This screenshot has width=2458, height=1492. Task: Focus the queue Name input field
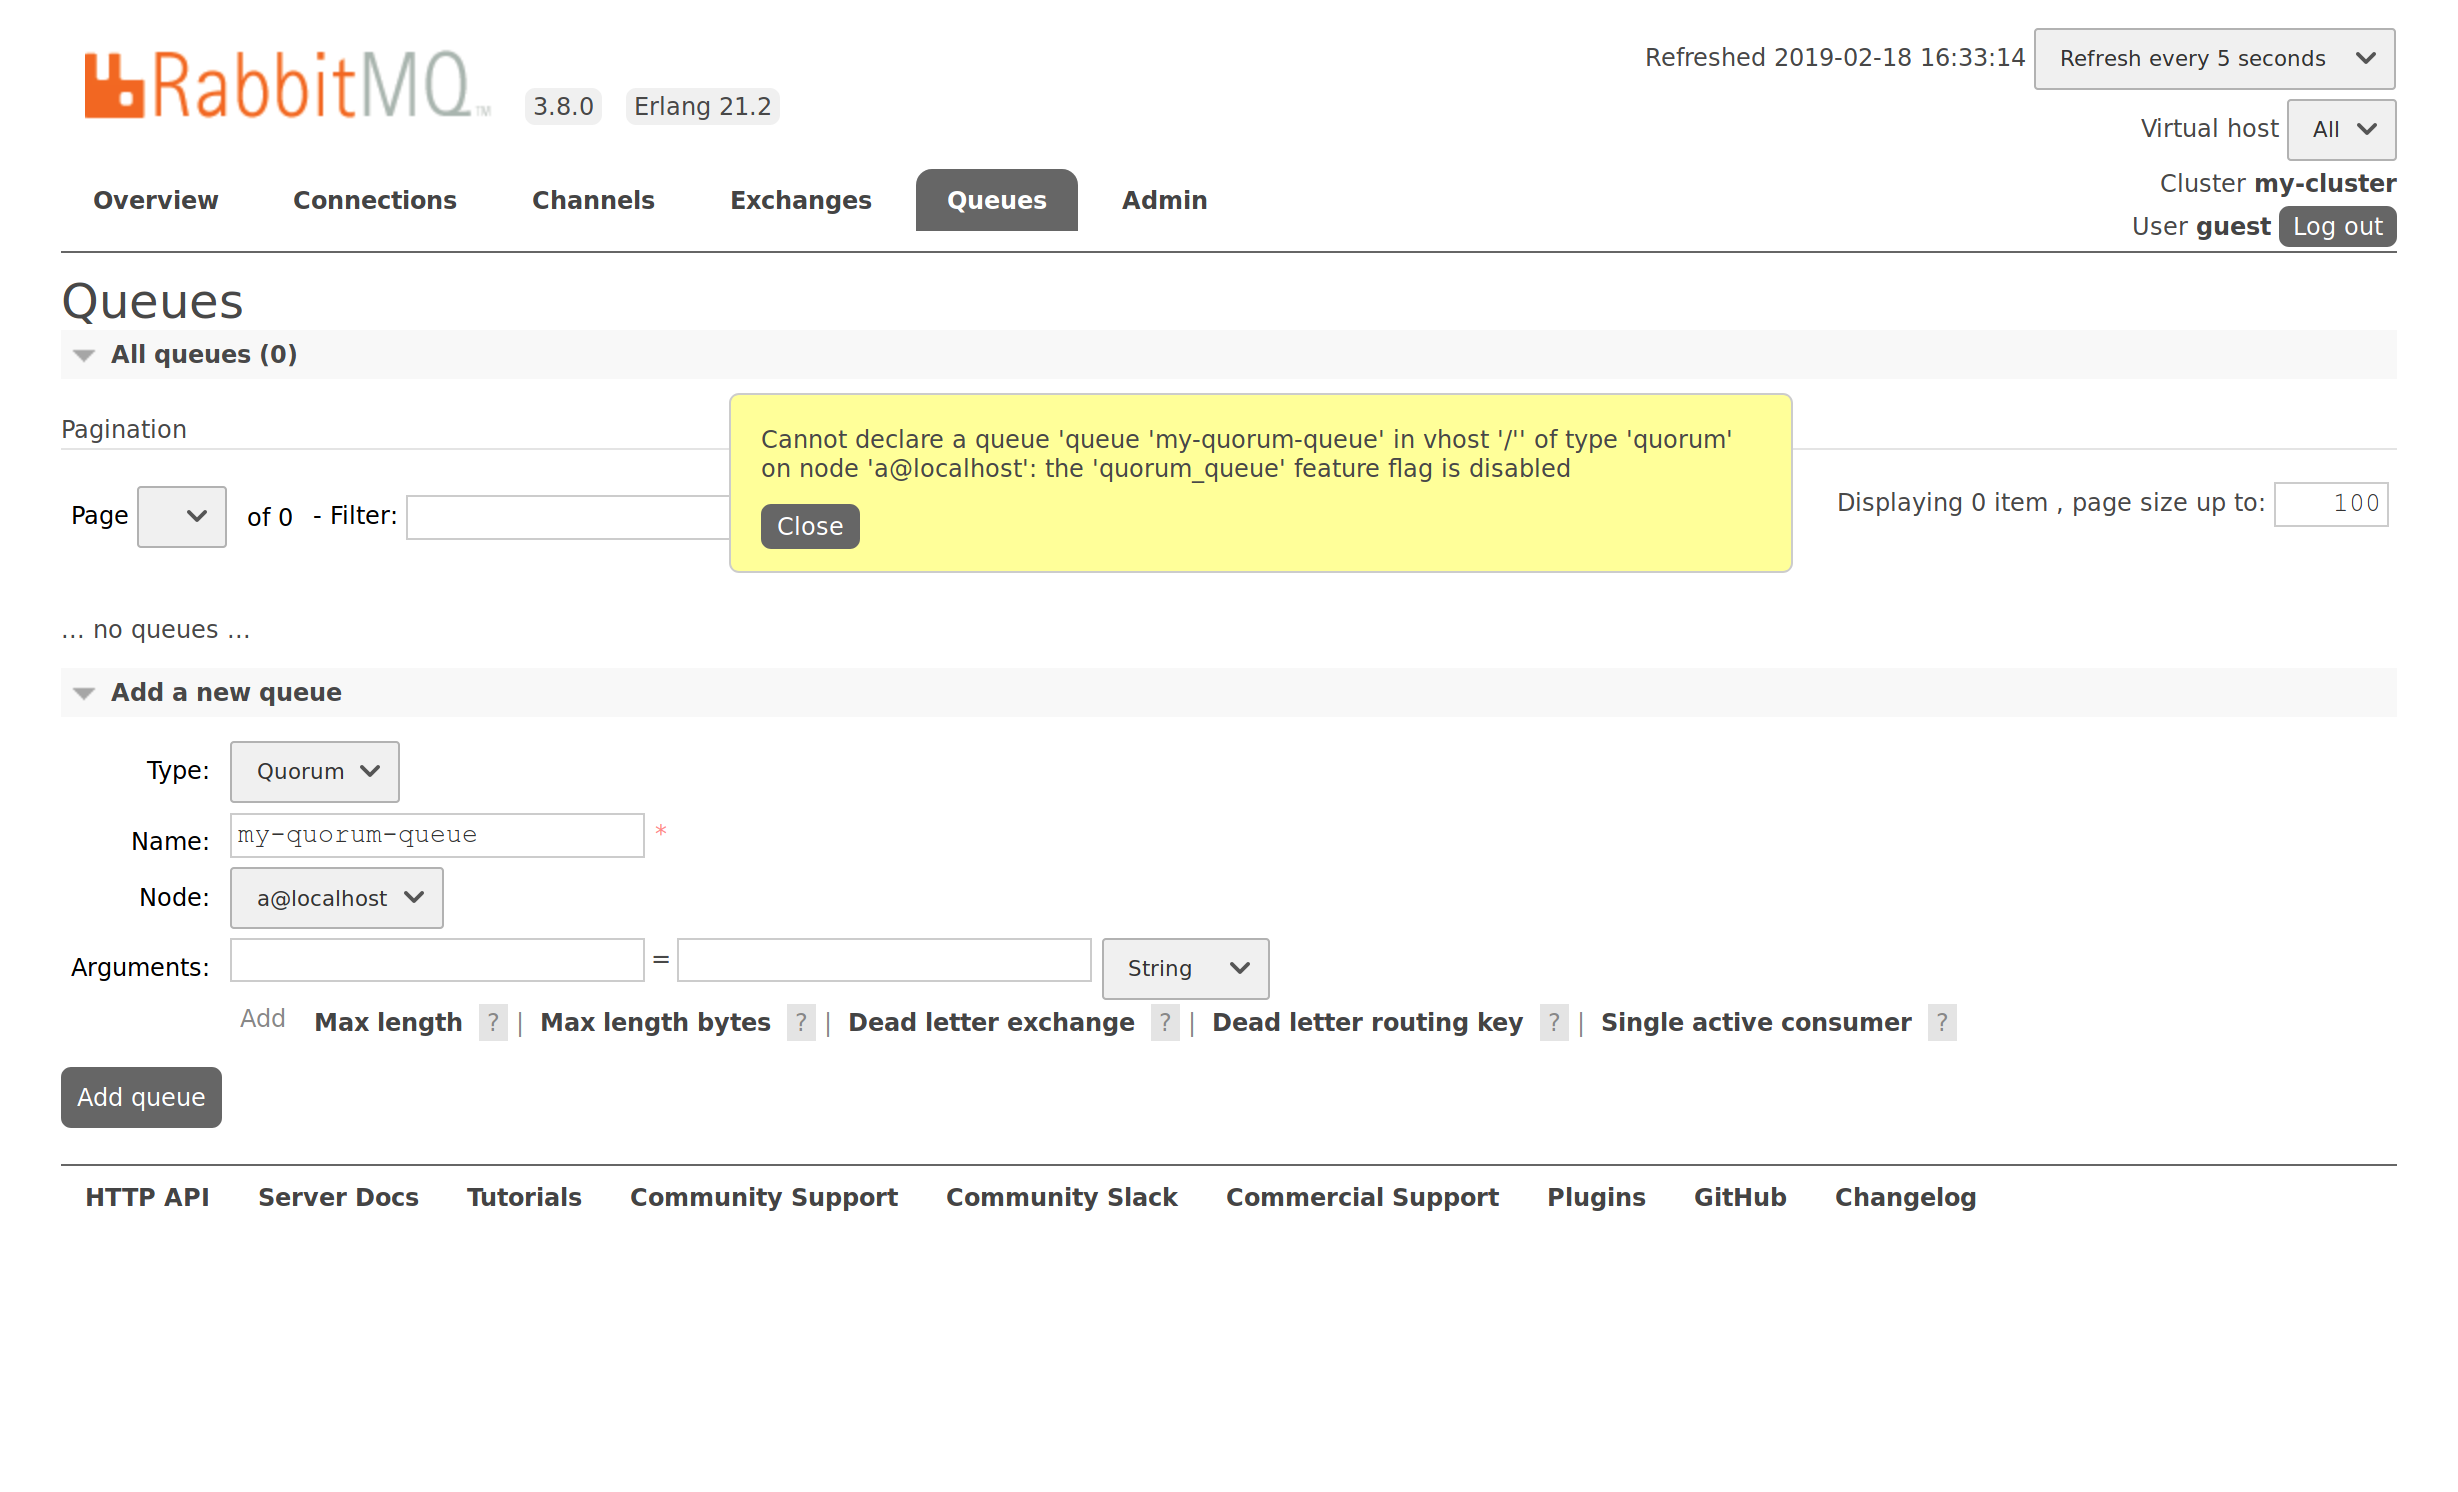(437, 835)
